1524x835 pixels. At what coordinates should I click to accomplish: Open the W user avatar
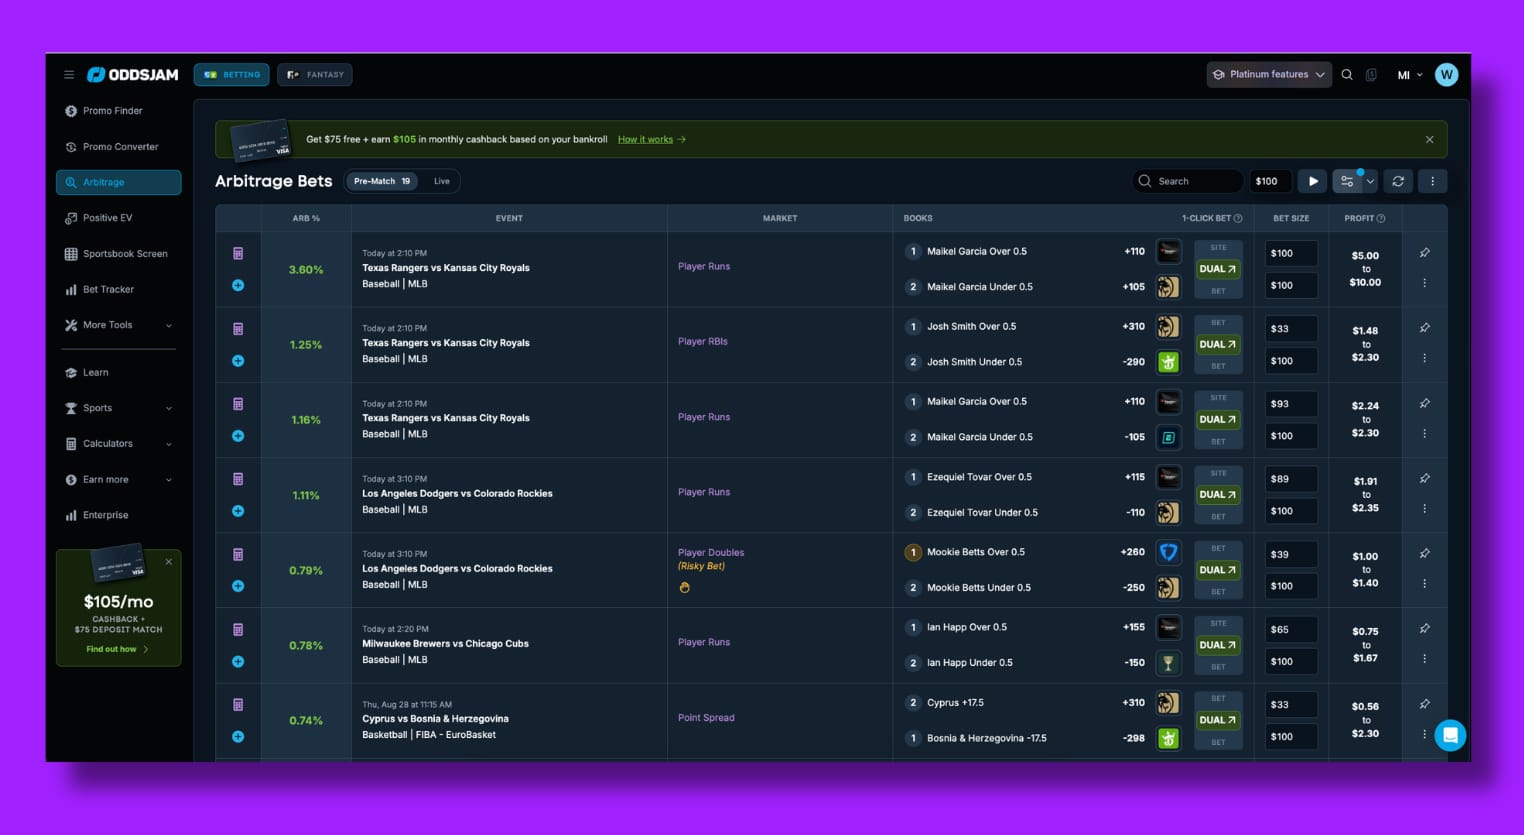point(1446,75)
